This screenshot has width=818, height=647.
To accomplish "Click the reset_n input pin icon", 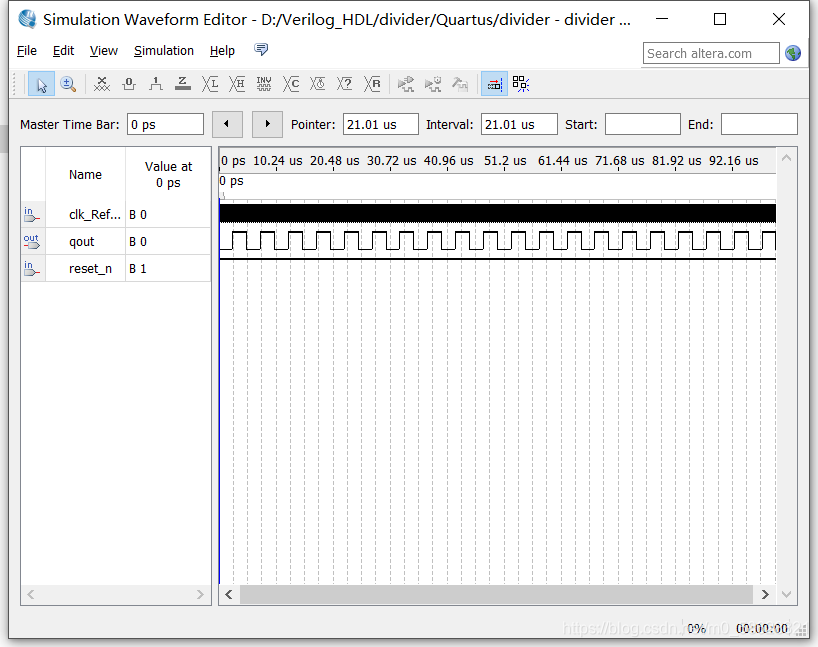I will click(31, 269).
